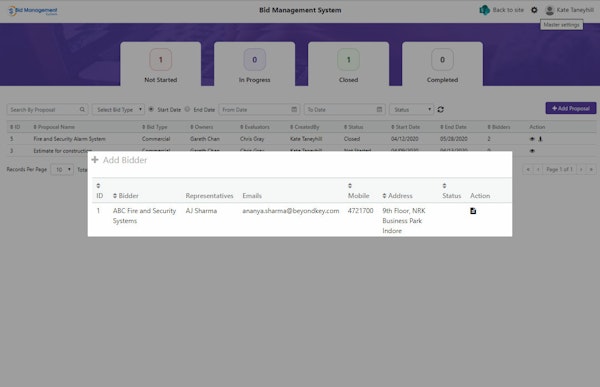View the Estimate for construction proposal

point(532,151)
